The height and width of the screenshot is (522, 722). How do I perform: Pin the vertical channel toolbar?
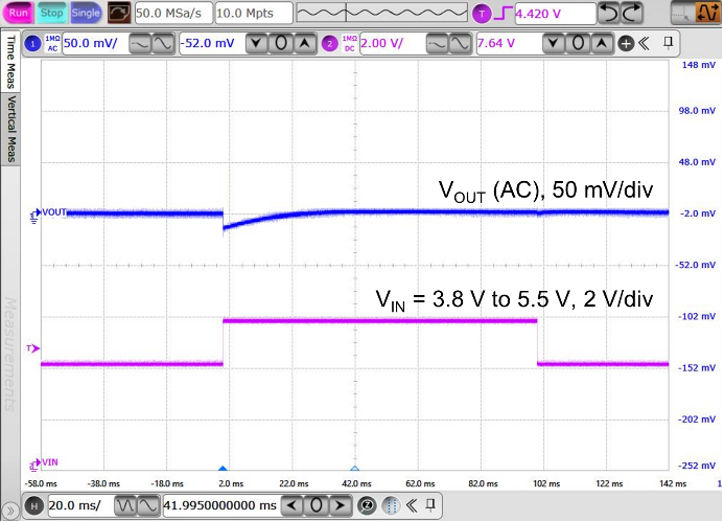tap(669, 43)
